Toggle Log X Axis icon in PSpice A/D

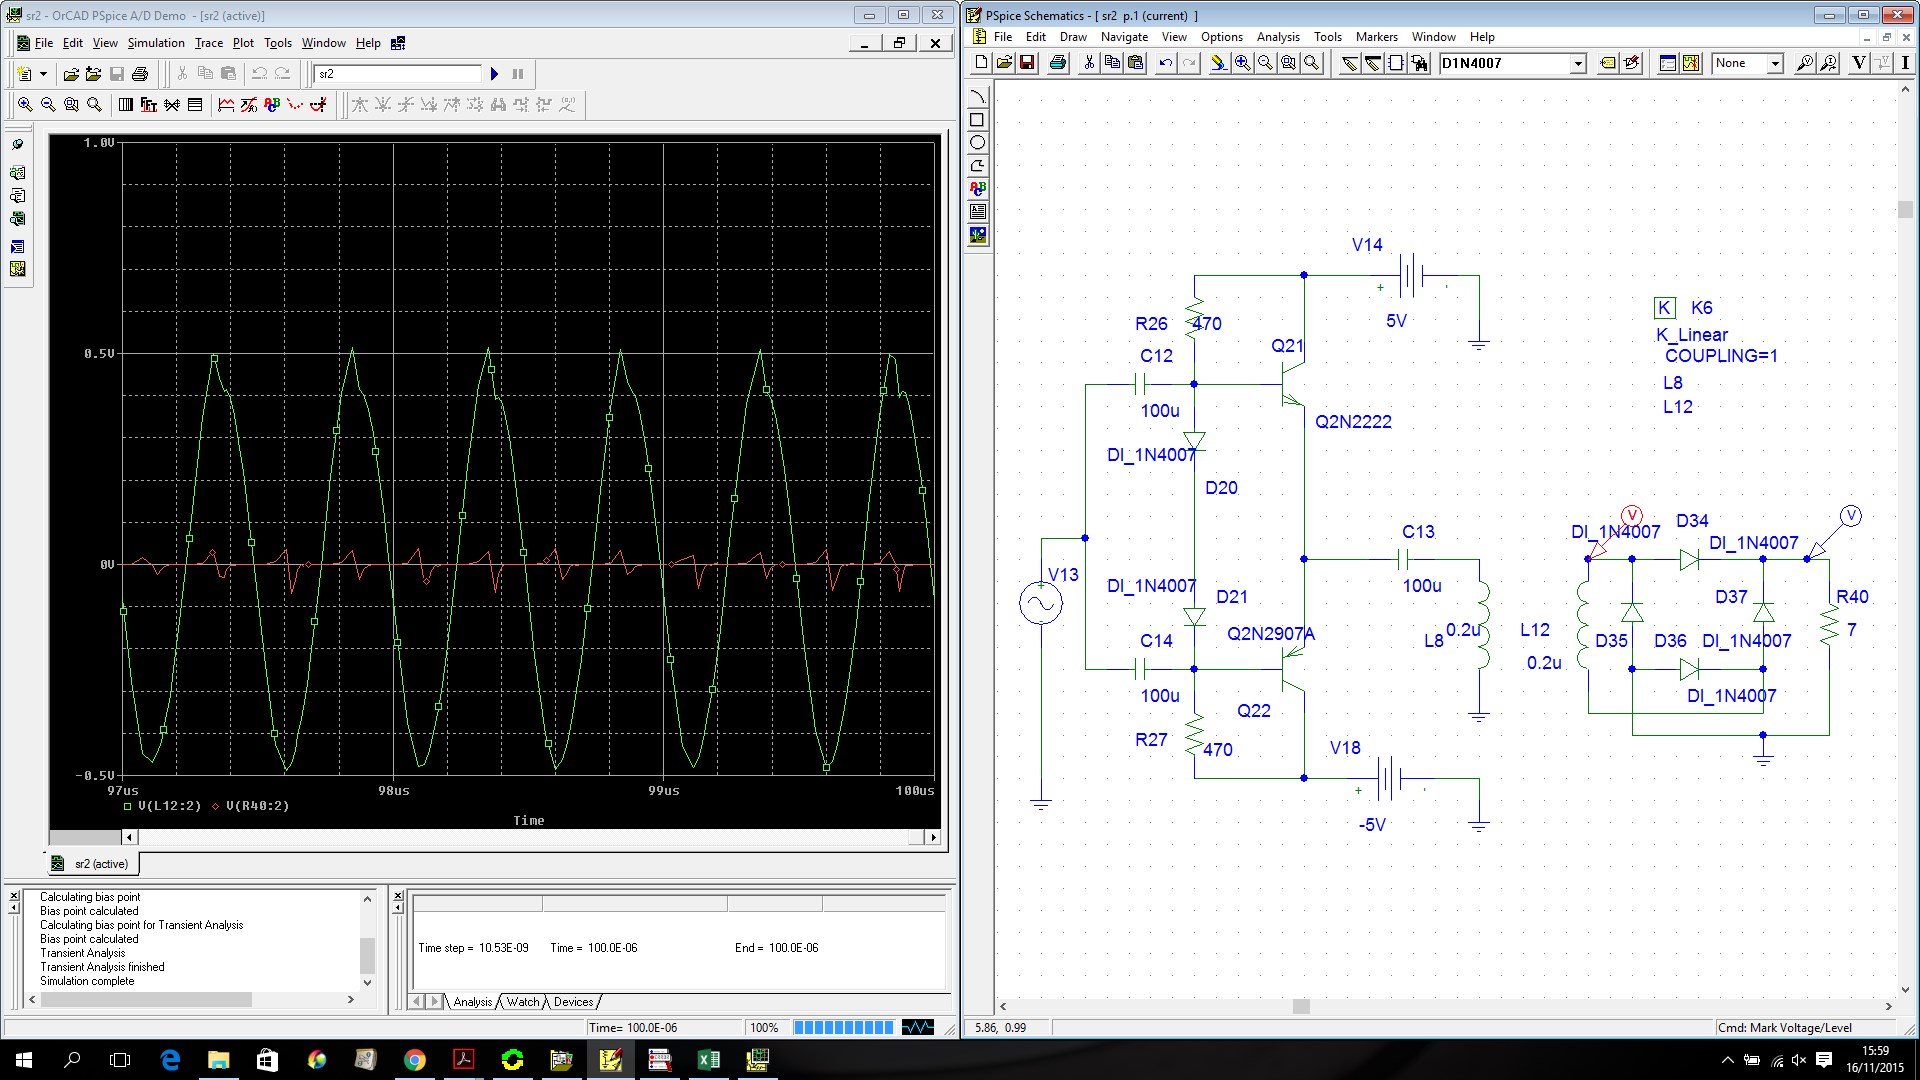pos(125,105)
